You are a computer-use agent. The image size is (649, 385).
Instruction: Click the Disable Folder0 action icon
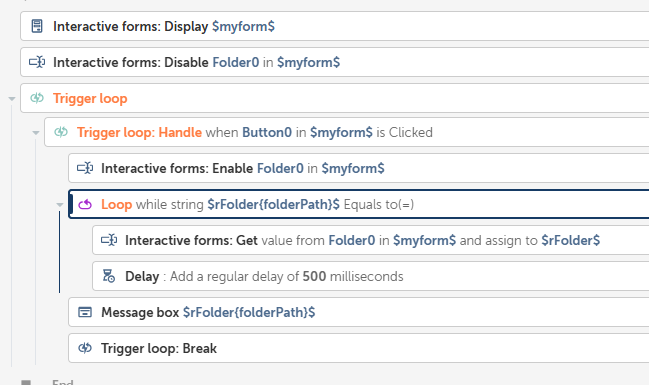[x=37, y=62]
